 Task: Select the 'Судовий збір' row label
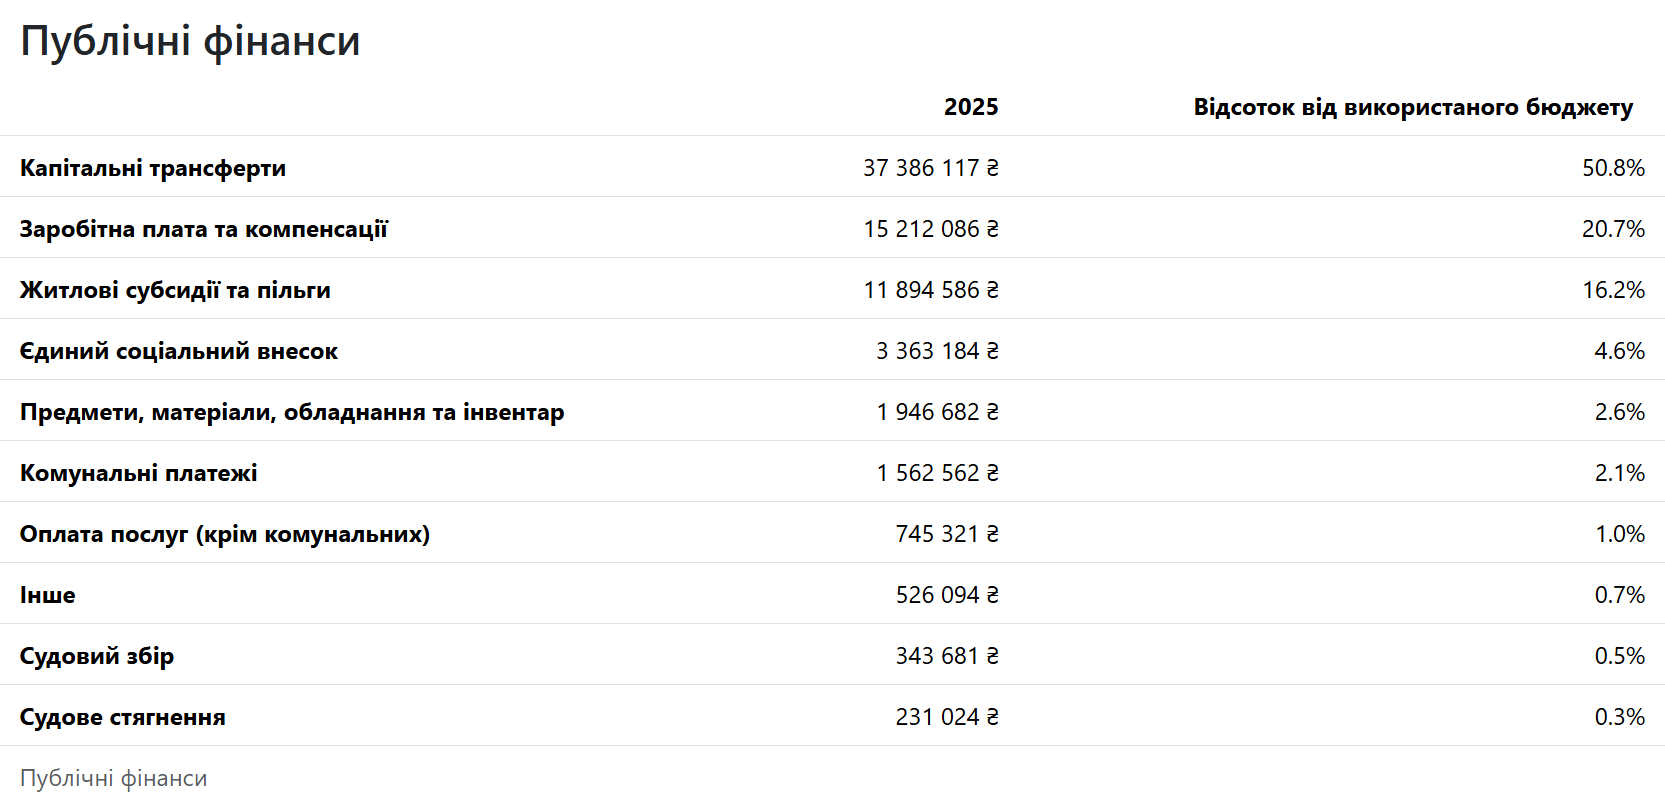(x=97, y=656)
